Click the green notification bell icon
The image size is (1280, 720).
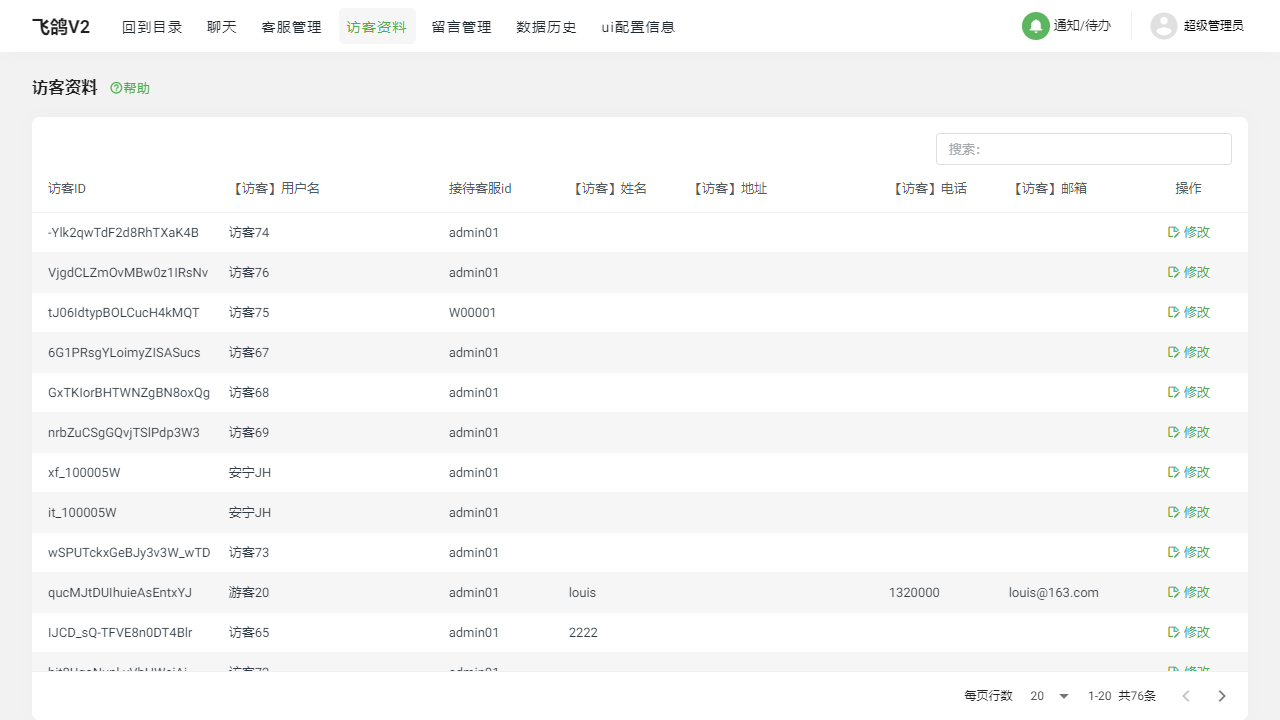(1035, 26)
